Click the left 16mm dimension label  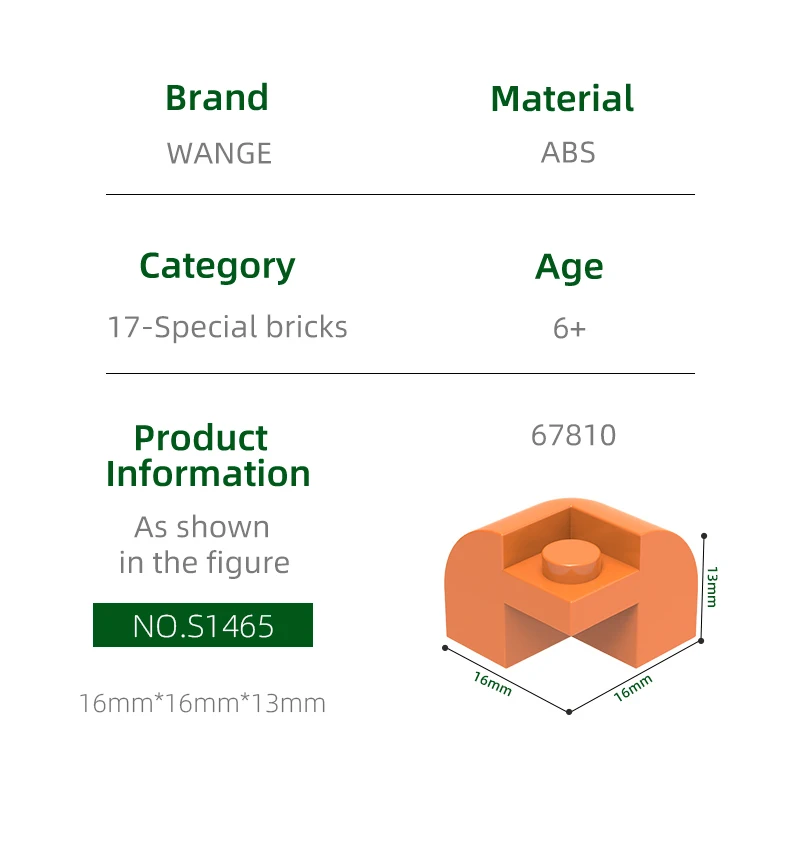click(x=492, y=683)
